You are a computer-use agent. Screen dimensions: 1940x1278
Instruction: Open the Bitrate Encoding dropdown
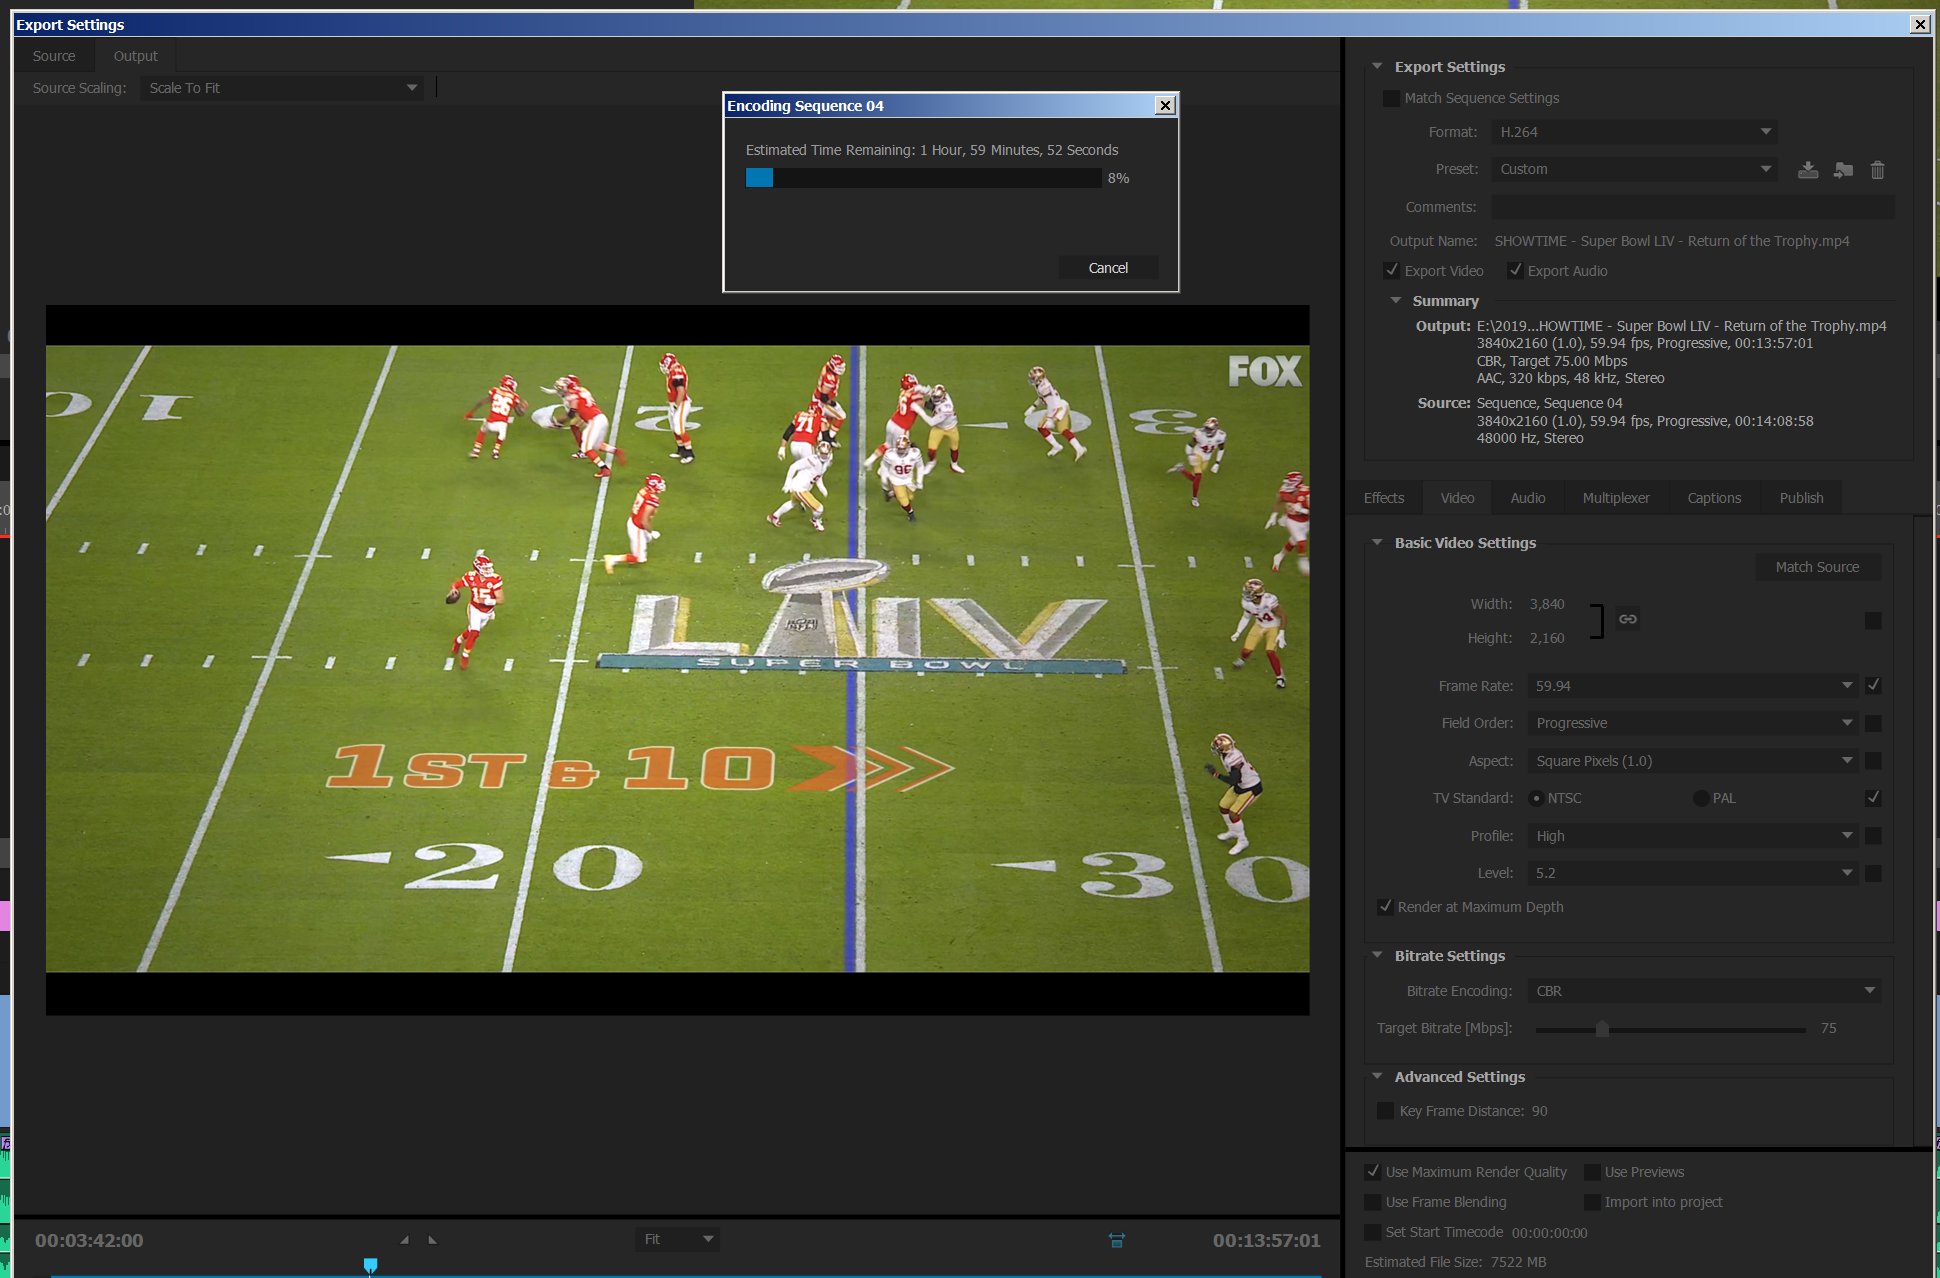pos(1704,991)
